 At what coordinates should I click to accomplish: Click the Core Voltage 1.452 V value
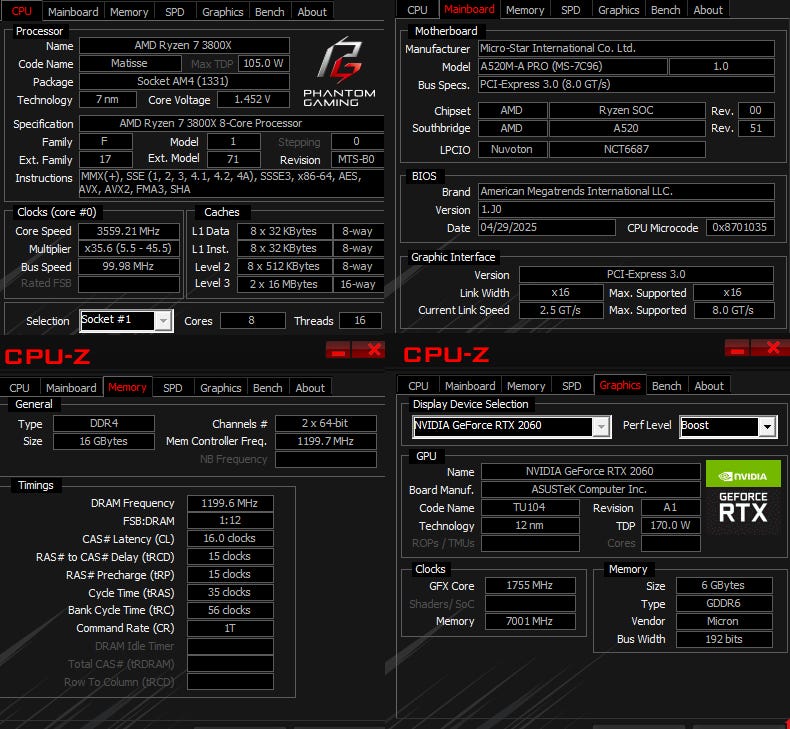point(253,99)
